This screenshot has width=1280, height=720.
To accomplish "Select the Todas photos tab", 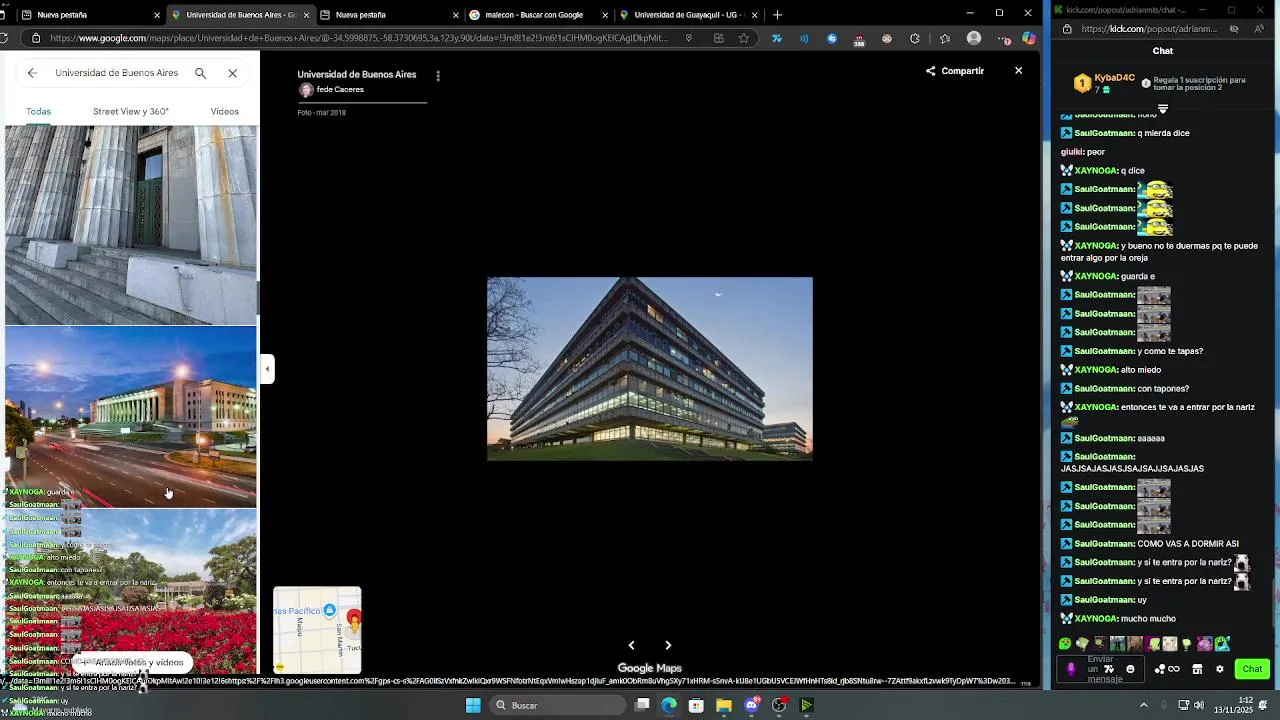I will click(x=39, y=111).
